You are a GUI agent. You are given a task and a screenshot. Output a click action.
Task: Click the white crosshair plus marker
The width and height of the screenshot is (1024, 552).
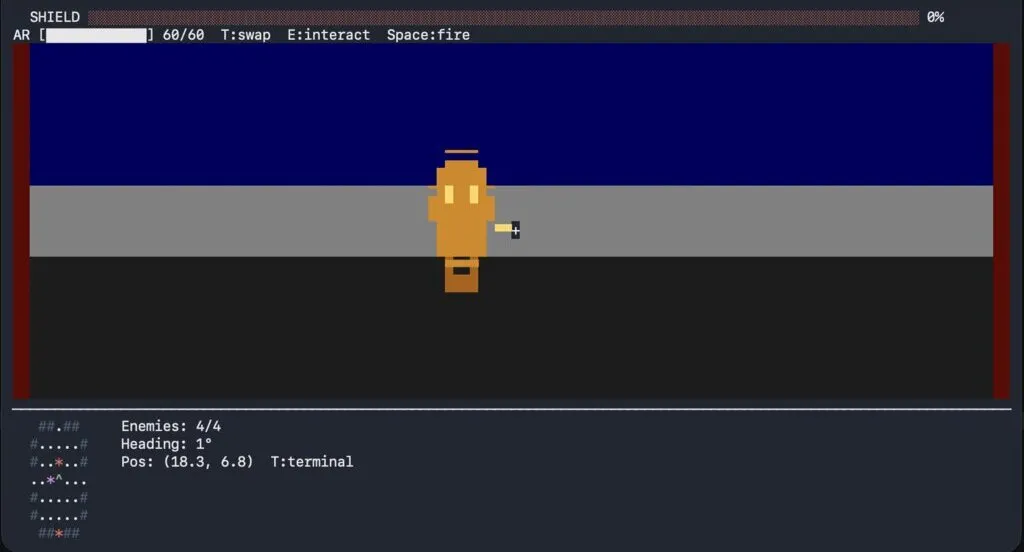[x=516, y=231]
